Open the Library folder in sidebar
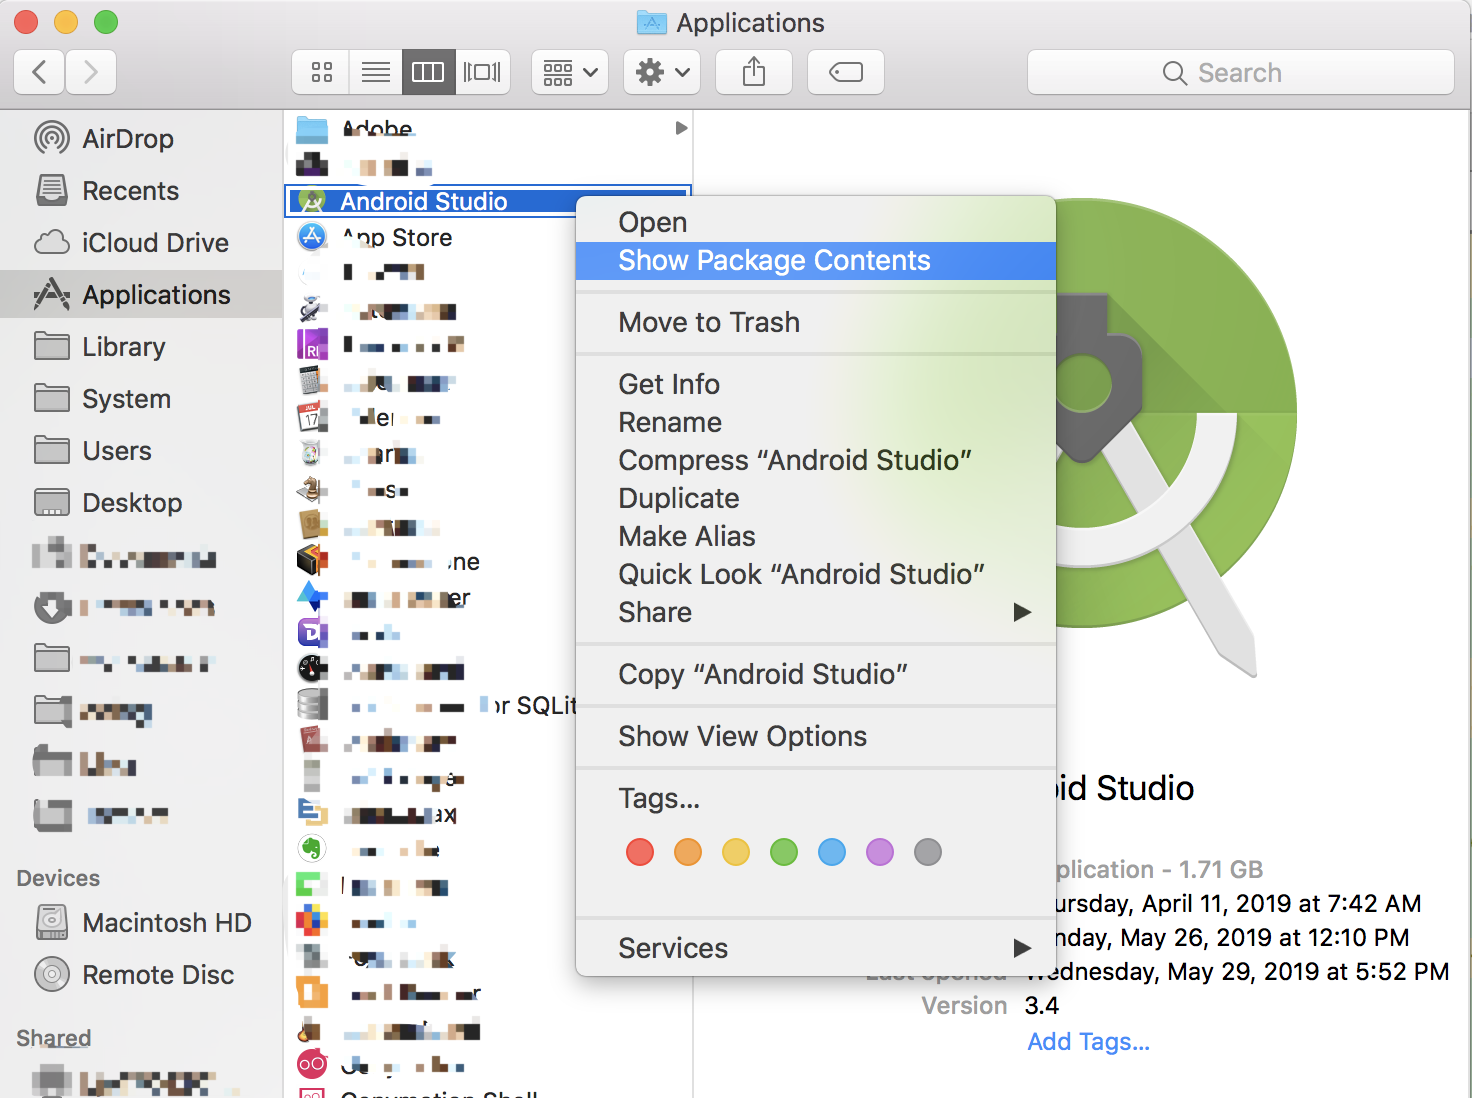 (141, 346)
